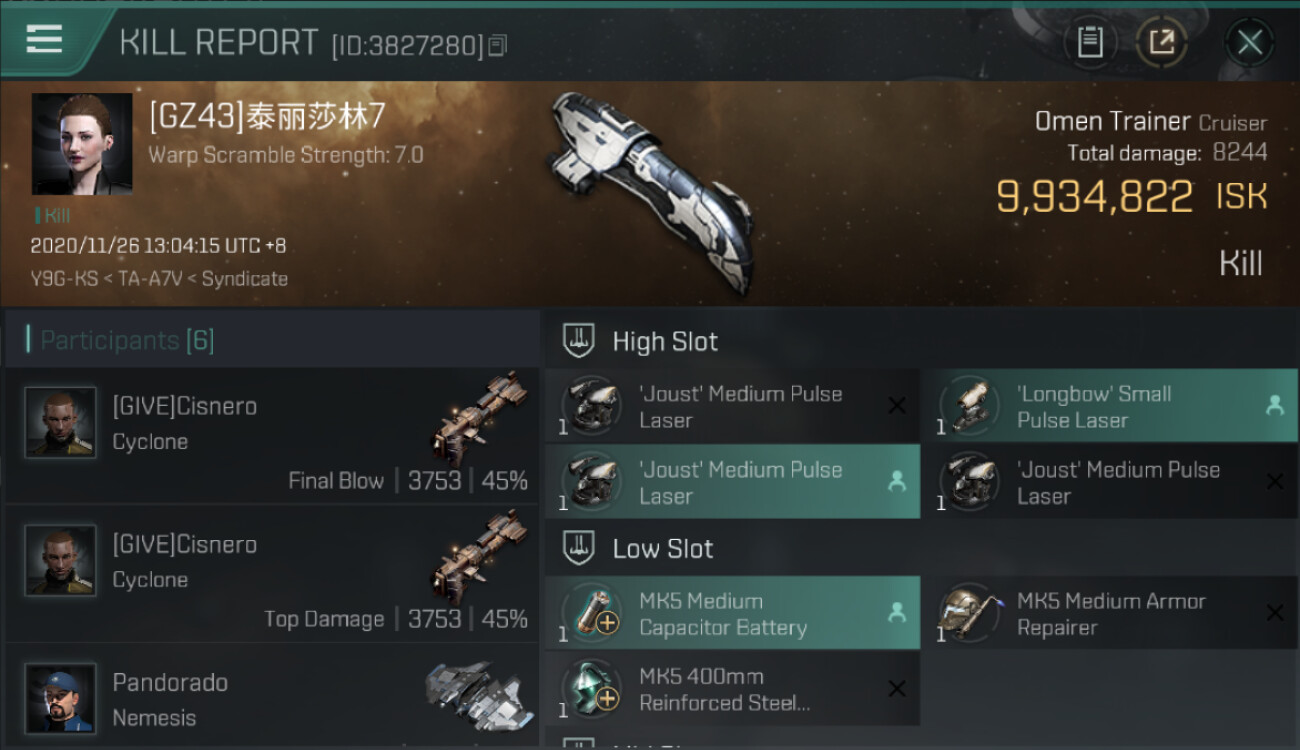Image resolution: width=1300 pixels, height=750 pixels.
Task: Click the person icon on Longbow laser
Action: tap(1275, 406)
